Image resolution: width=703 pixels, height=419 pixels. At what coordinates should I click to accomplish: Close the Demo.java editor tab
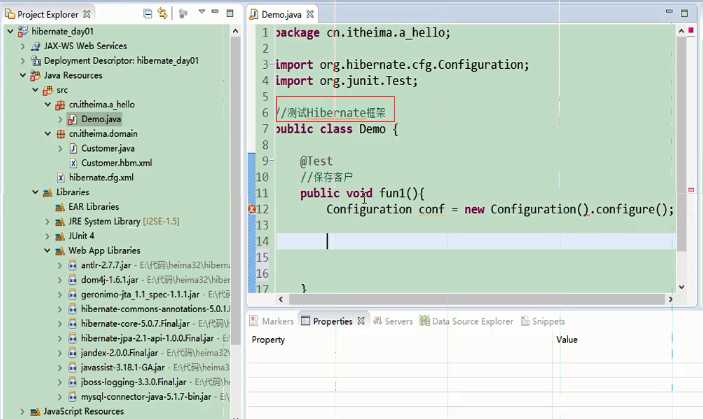click(x=310, y=14)
